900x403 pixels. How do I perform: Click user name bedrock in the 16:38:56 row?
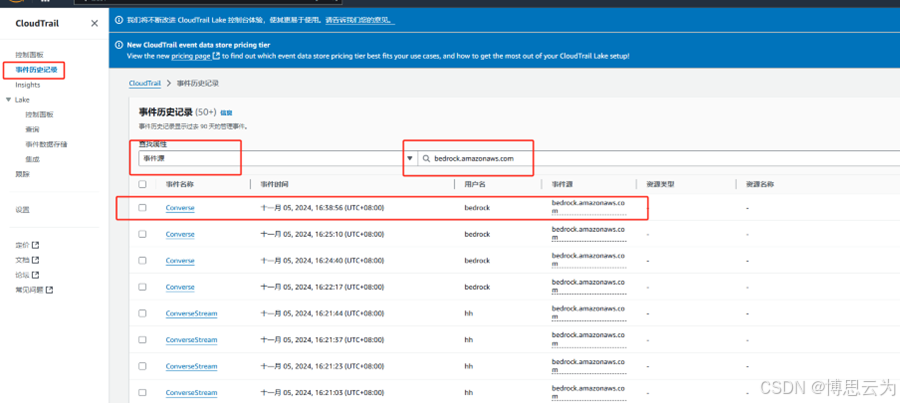click(x=477, y=208)
